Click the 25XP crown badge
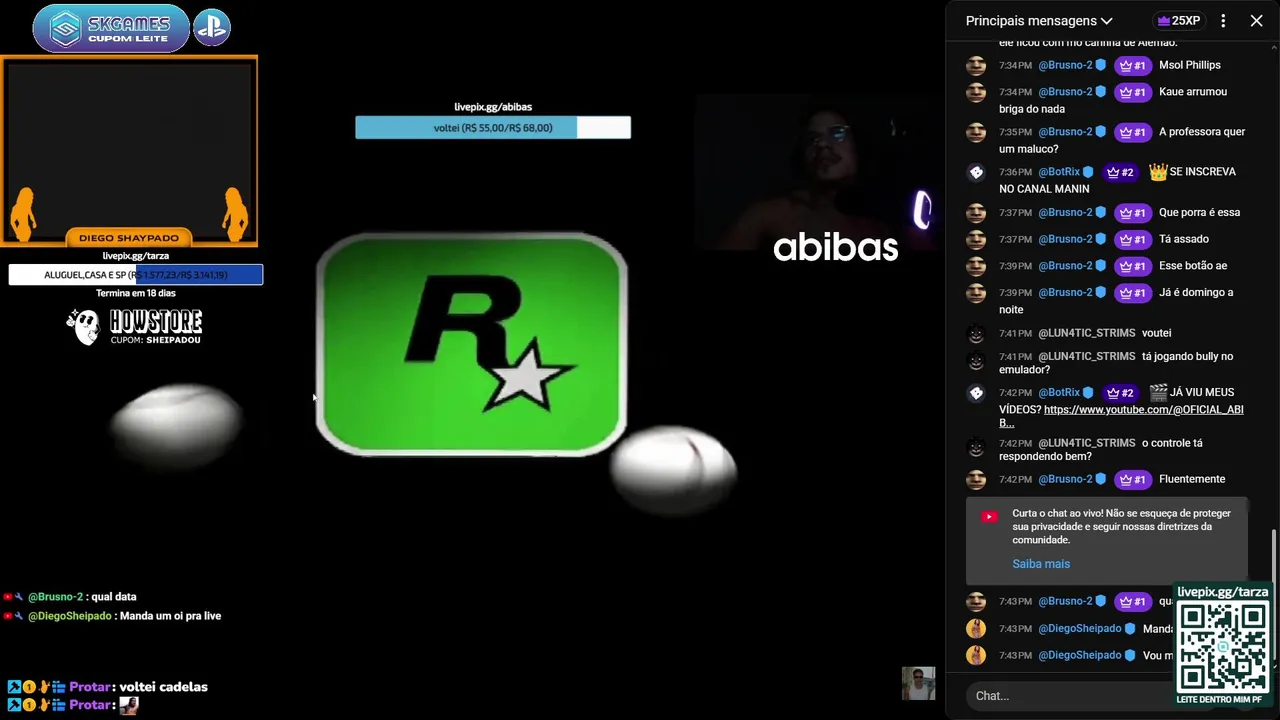1280x720 pixels. click(x=1178, y=21)
